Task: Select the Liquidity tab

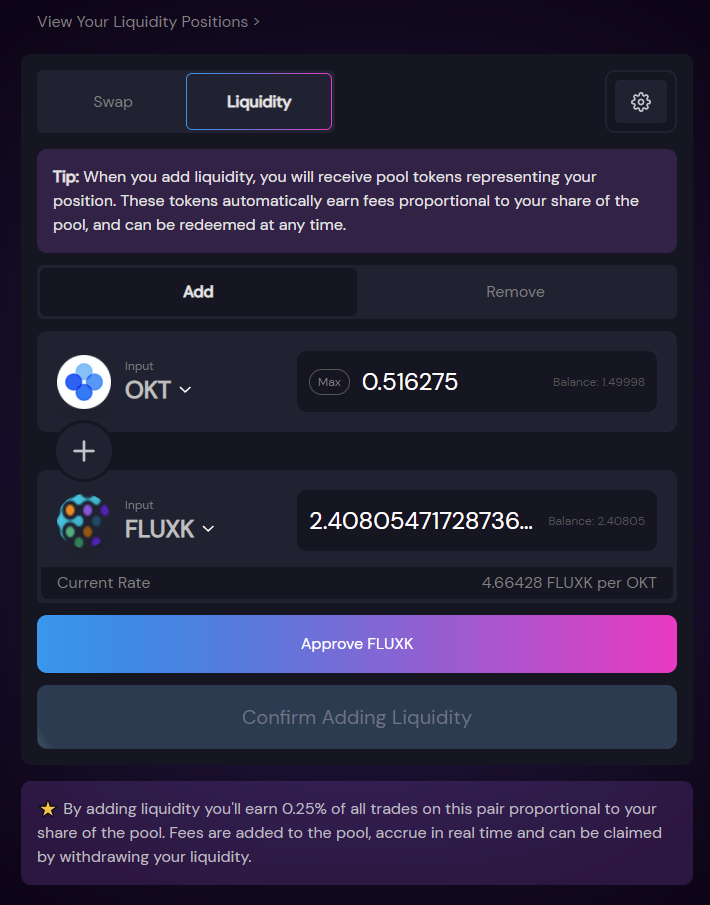Action: (259, 102)
